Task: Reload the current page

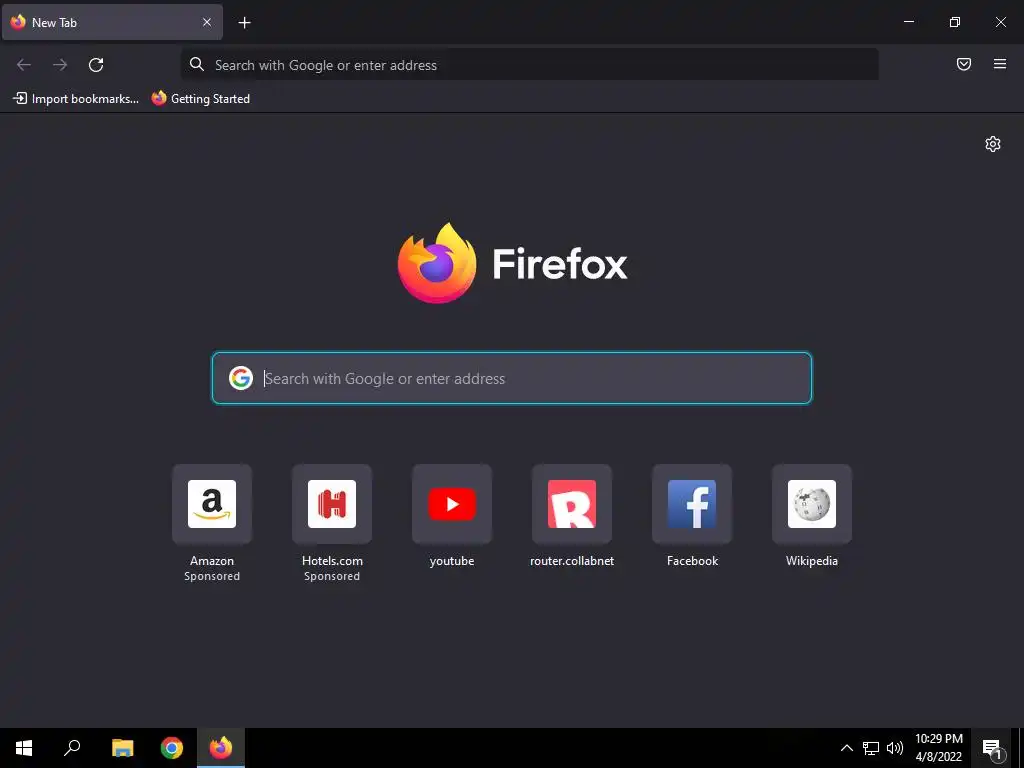Action: click(96, 65)
